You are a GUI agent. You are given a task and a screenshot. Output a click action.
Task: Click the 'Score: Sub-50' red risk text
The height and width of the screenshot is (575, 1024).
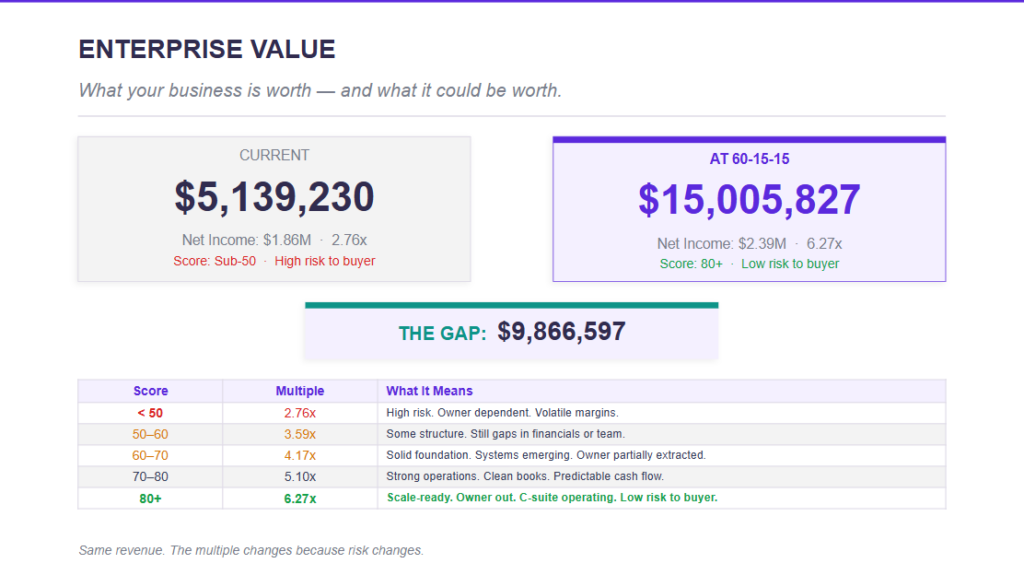[215, 261]
